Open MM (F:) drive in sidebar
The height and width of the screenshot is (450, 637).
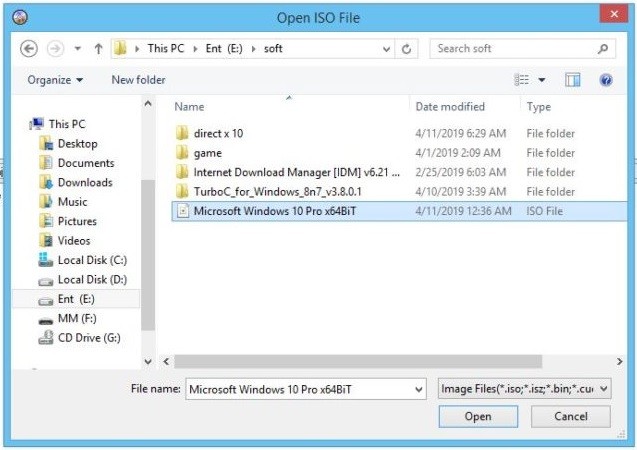coord(67,318)
